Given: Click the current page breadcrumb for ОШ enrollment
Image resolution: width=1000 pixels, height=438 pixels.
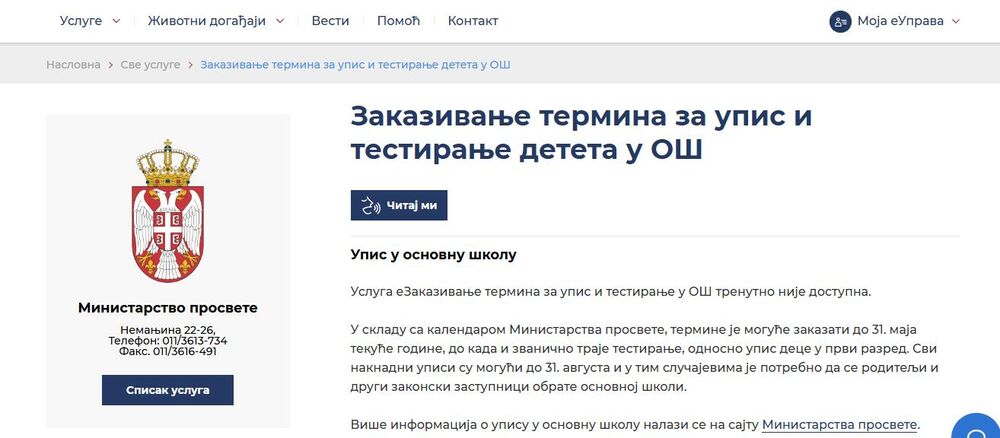Looking at the screenshot, I should coord(355,65).
